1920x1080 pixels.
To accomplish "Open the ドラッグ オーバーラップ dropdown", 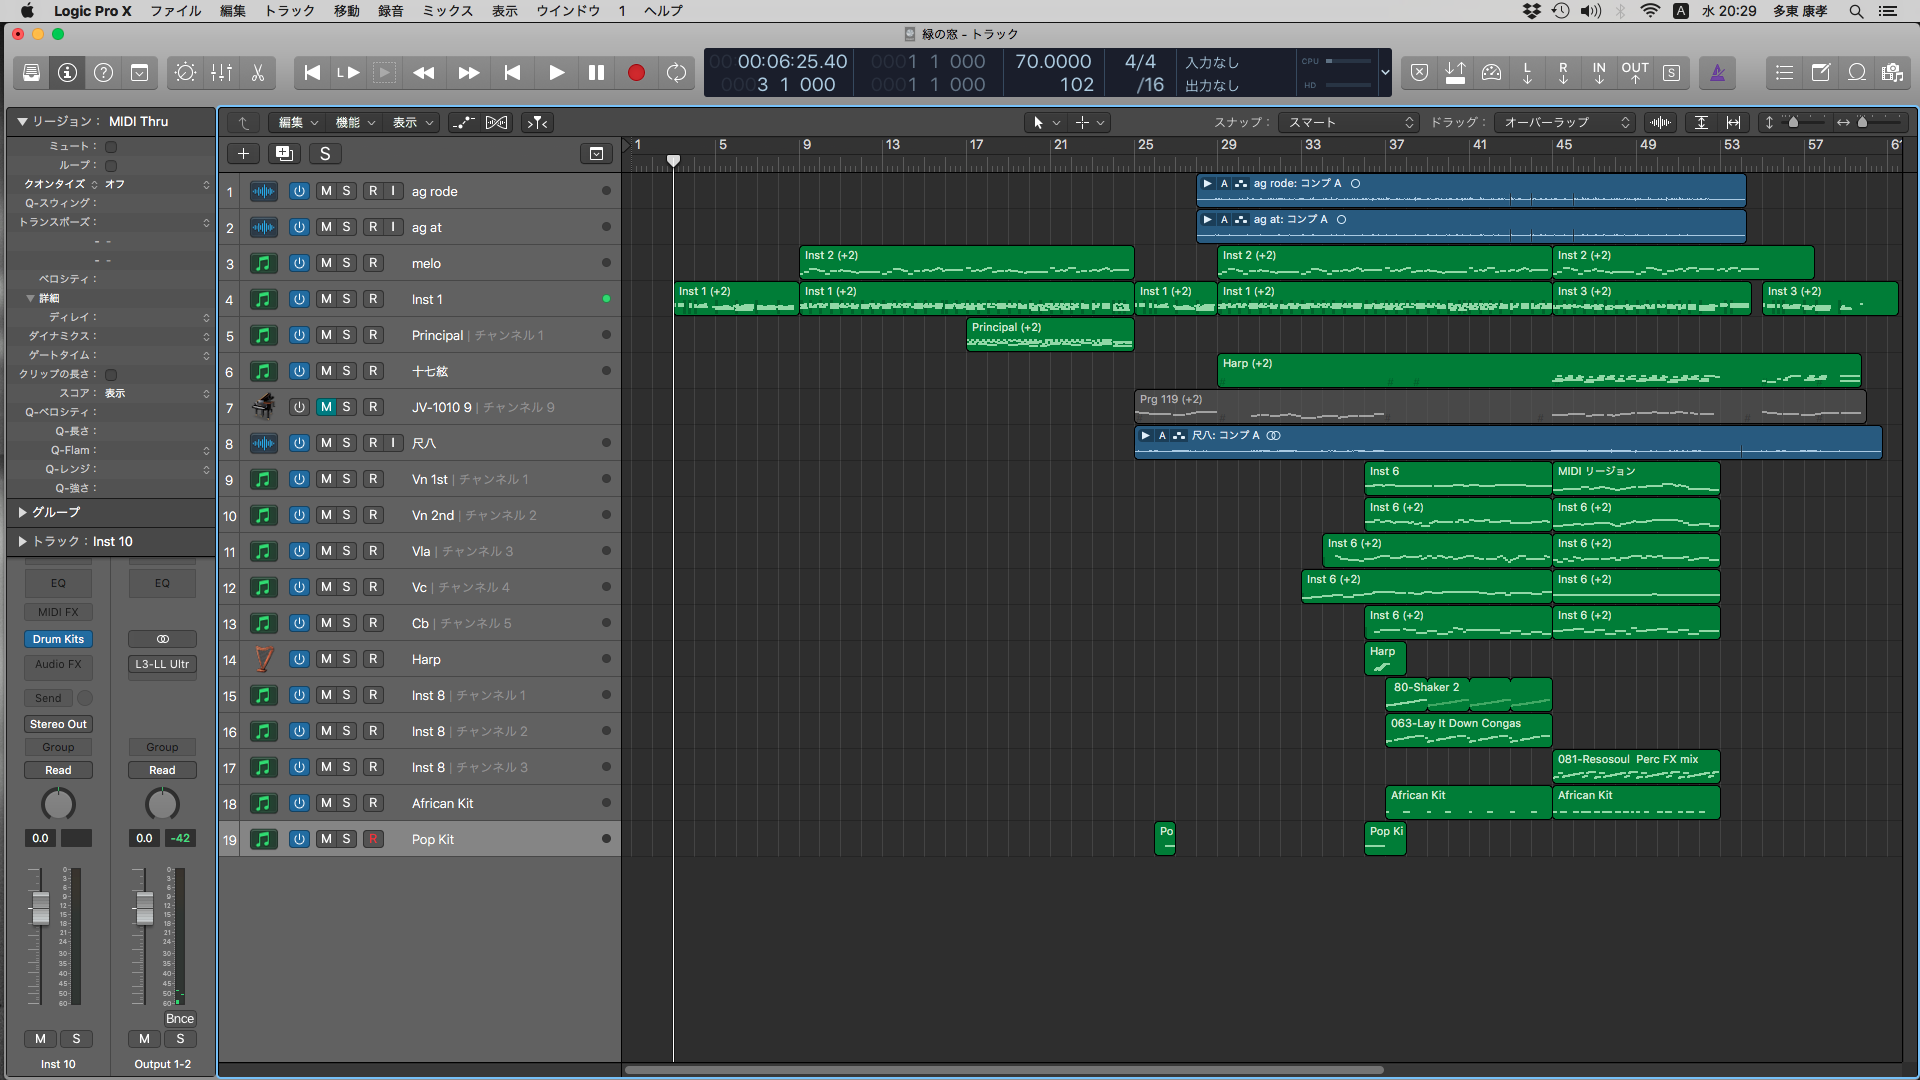I will coord(1565,122).
